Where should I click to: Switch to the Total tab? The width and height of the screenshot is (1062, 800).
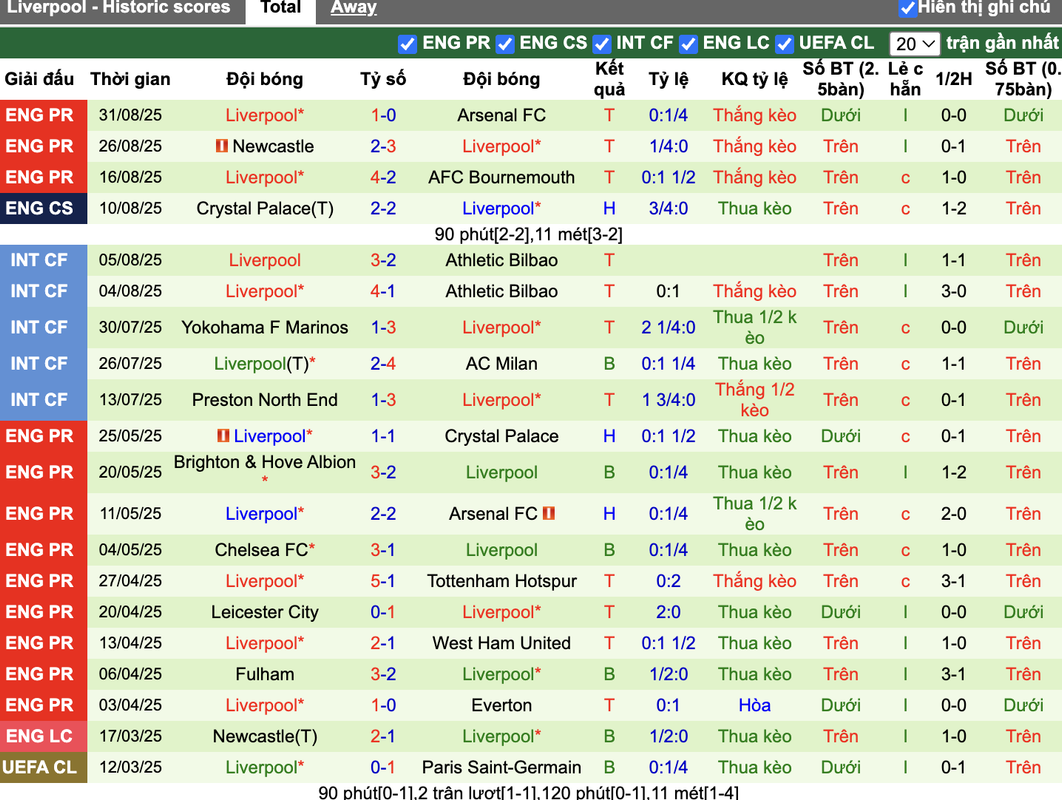point(280,9)
